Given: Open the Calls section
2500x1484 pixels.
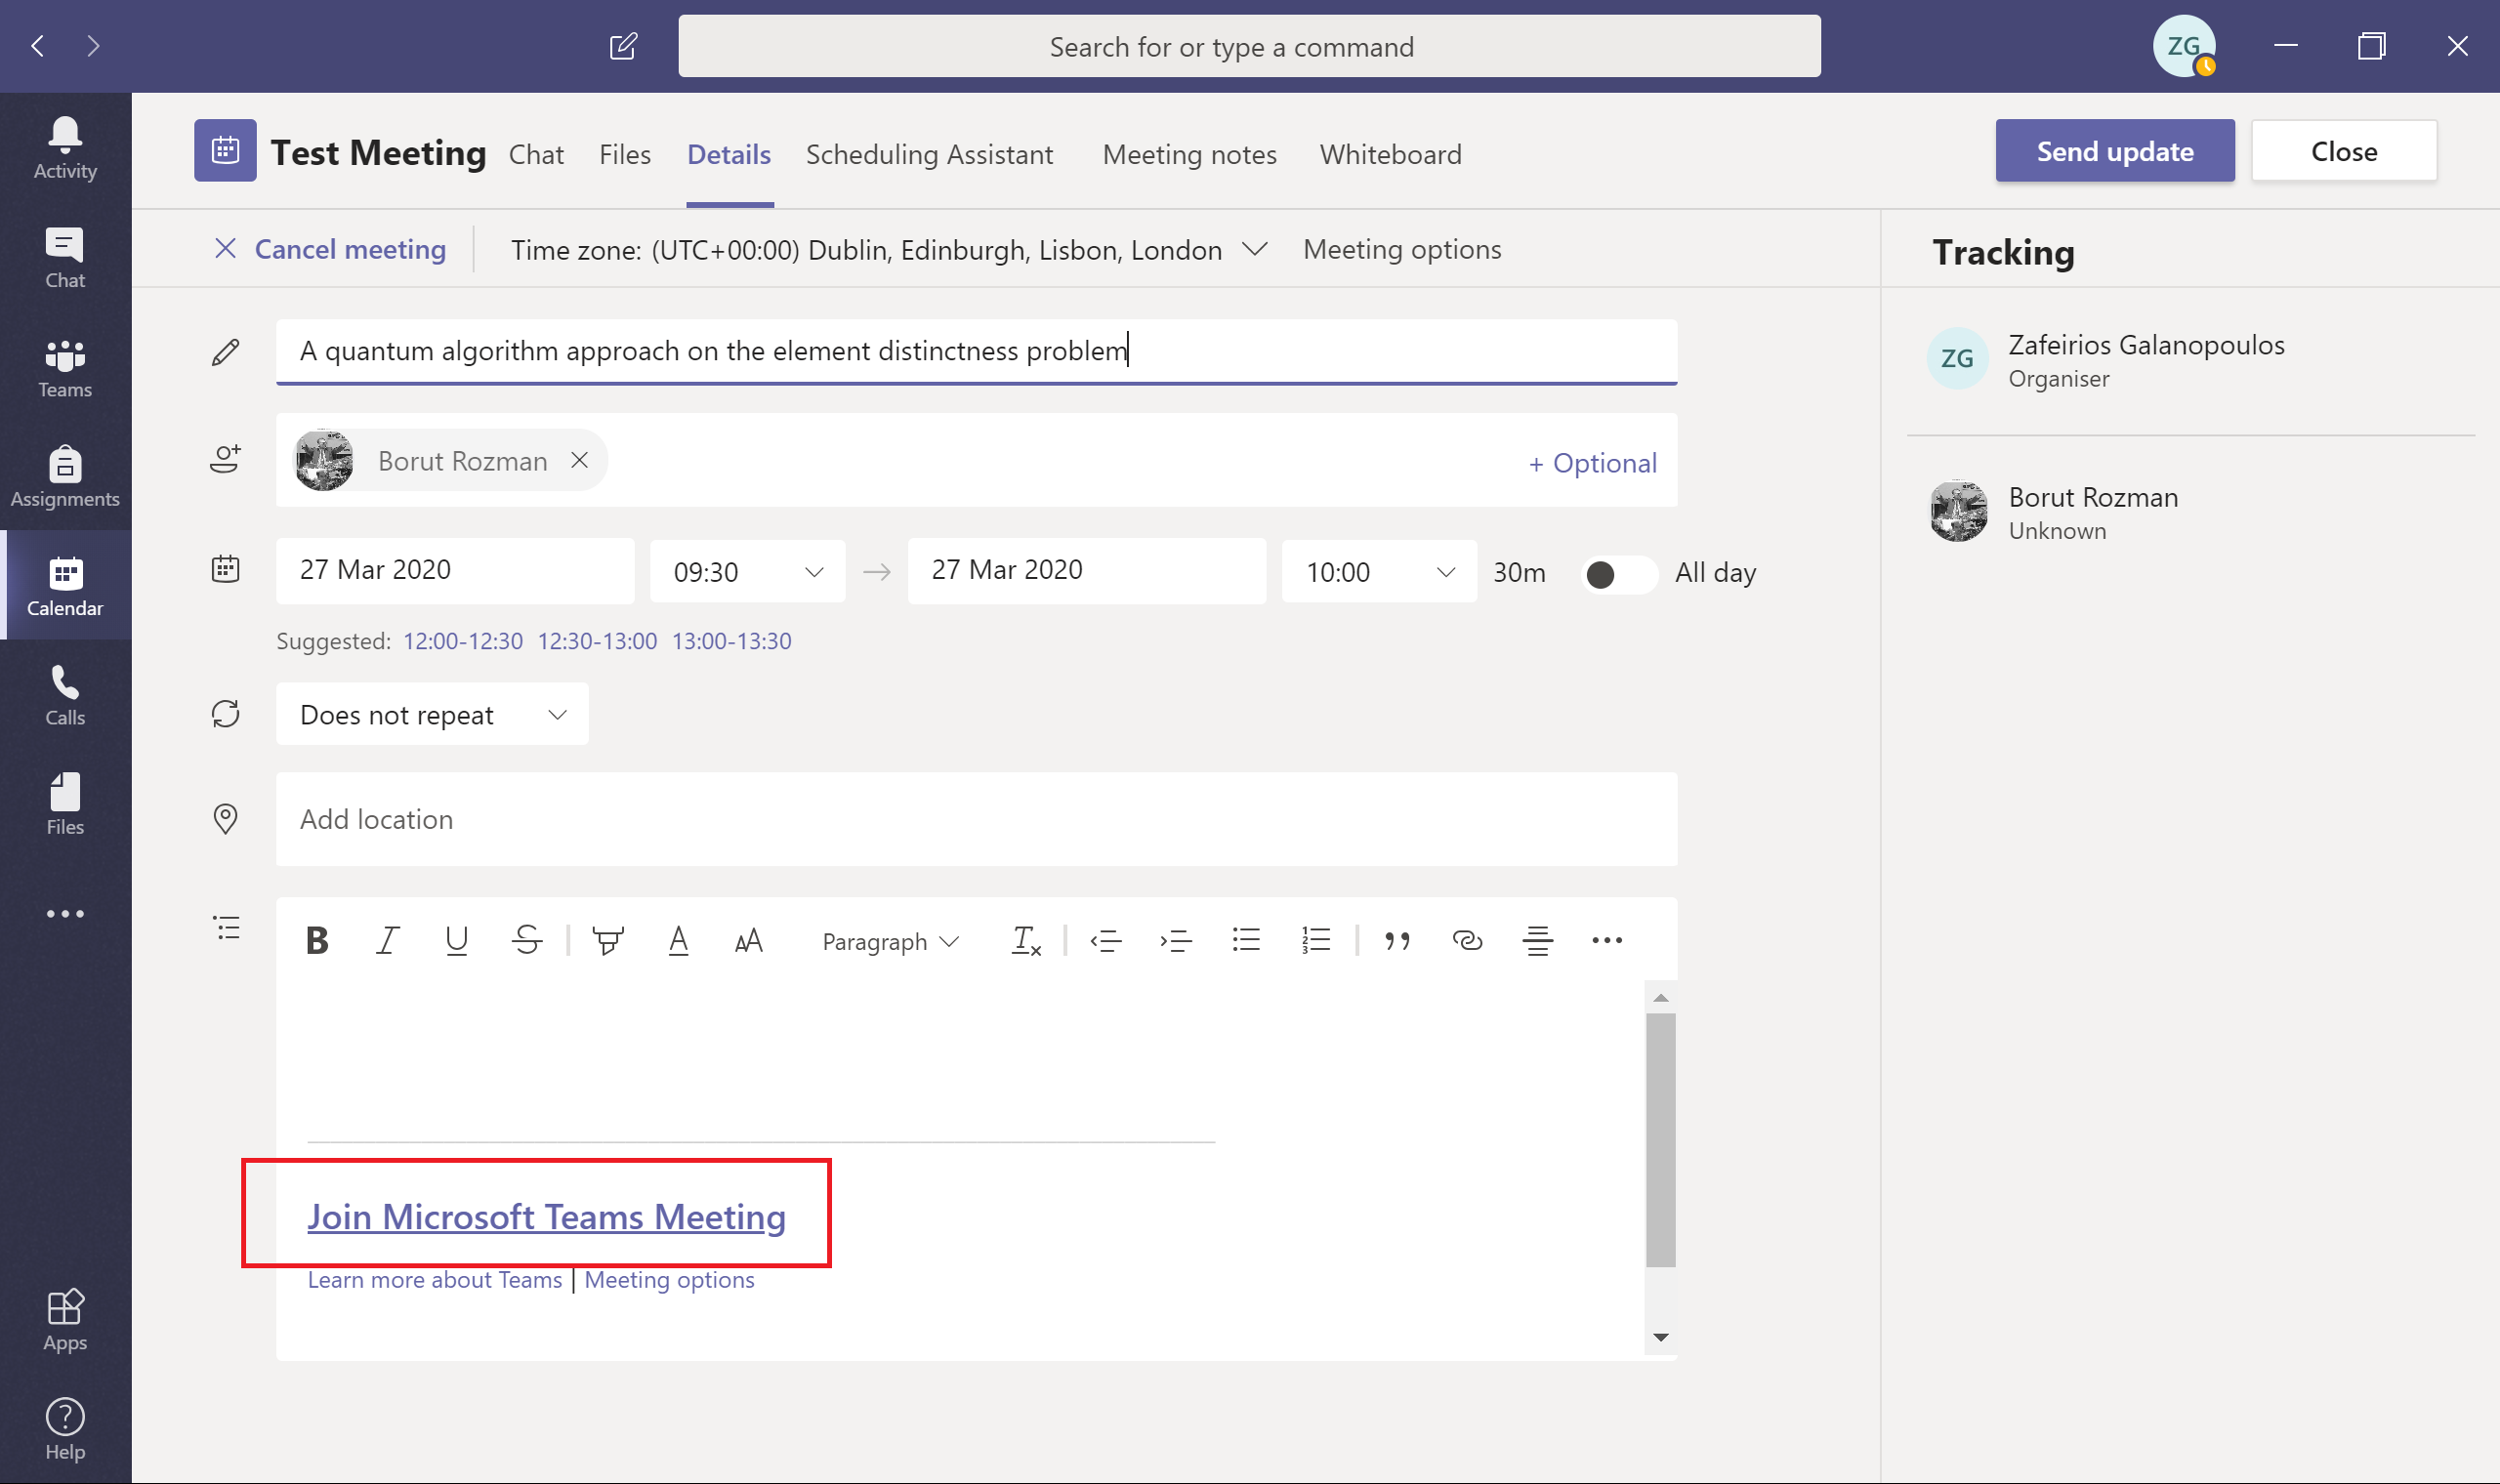Looking at the screenshot, I should 65,695.
